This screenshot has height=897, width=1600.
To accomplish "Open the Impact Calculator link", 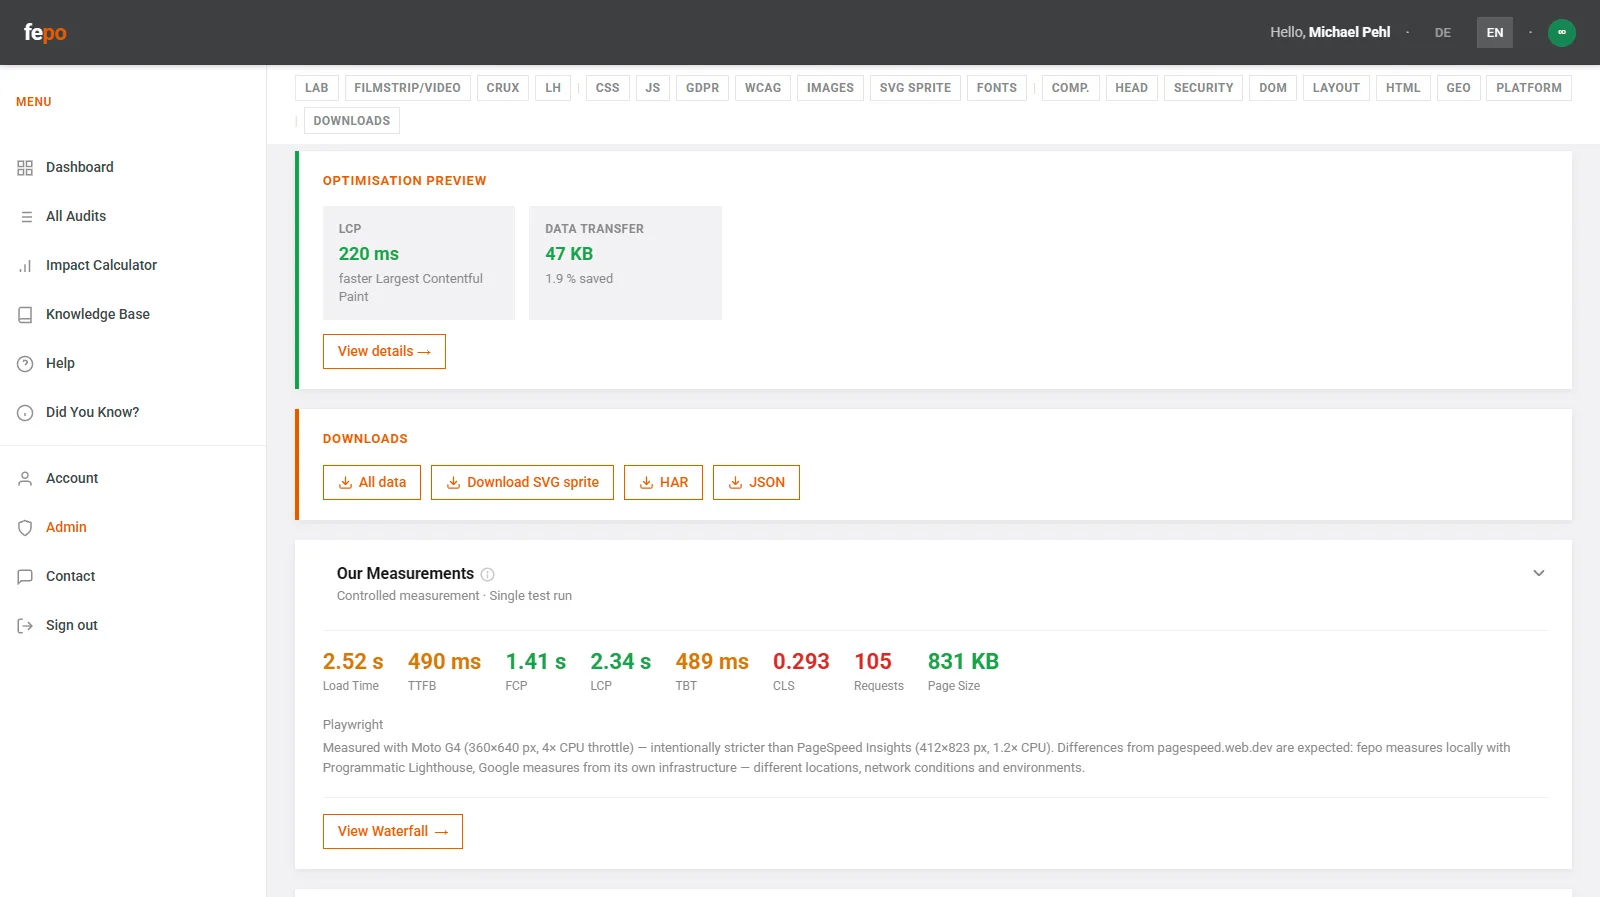I will pos(101,266).
